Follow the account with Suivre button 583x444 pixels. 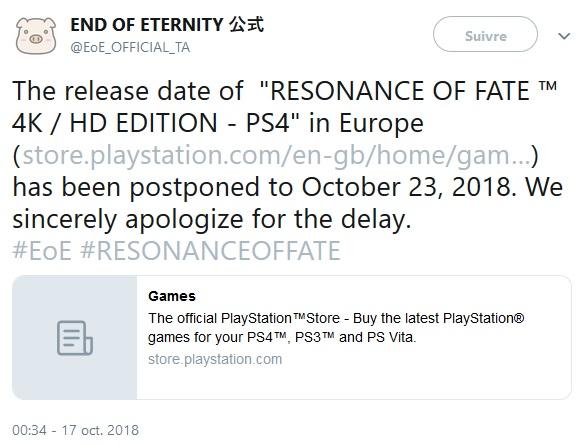pyautogui.click(x=485, y=34)
